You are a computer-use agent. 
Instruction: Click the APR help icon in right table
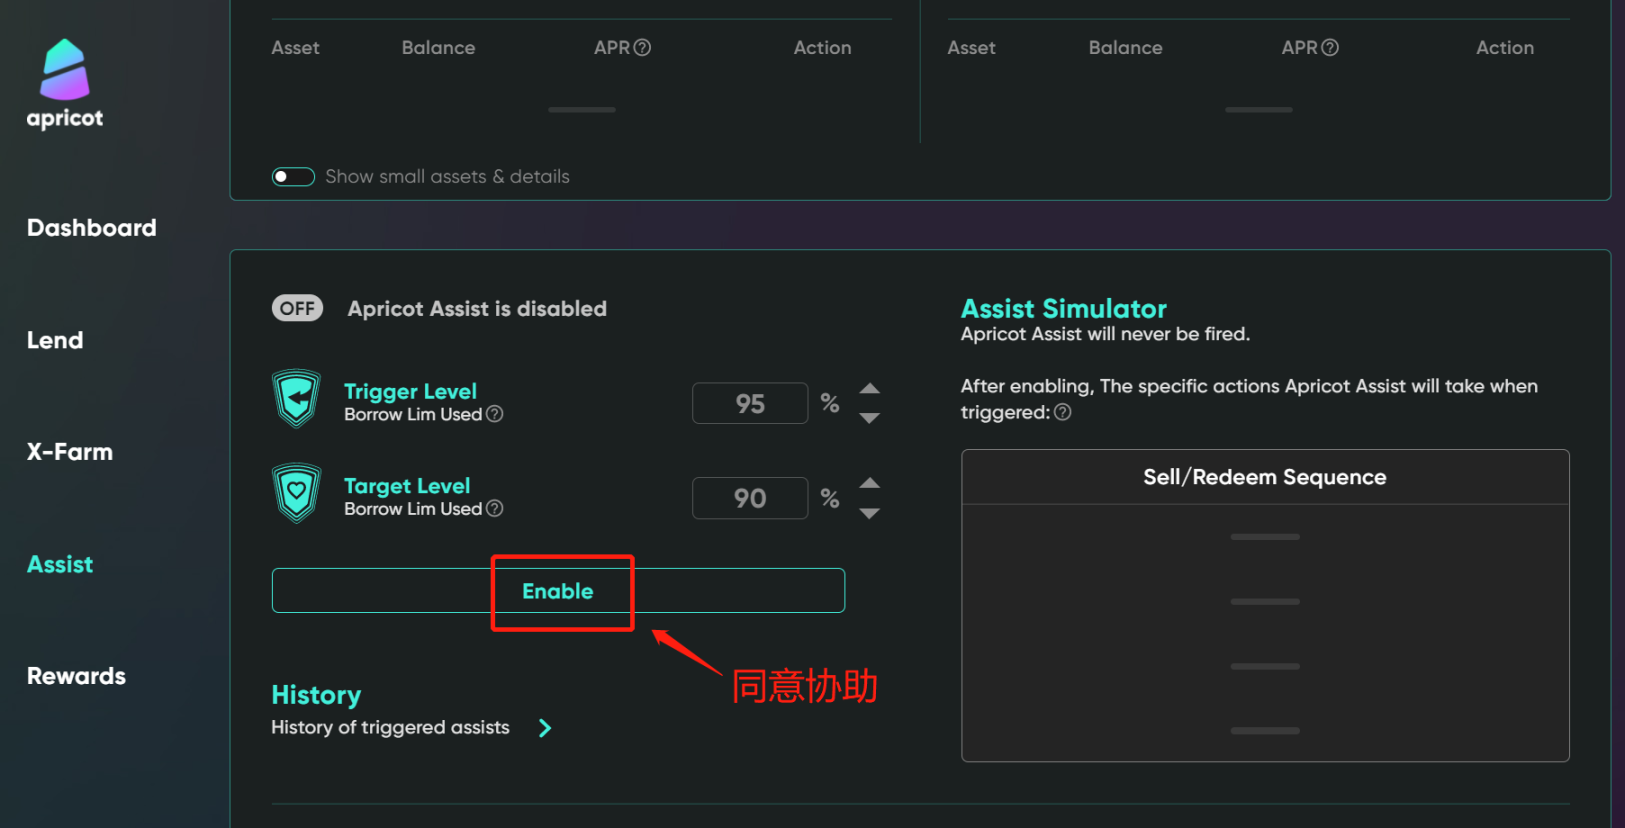[1330, 48]
